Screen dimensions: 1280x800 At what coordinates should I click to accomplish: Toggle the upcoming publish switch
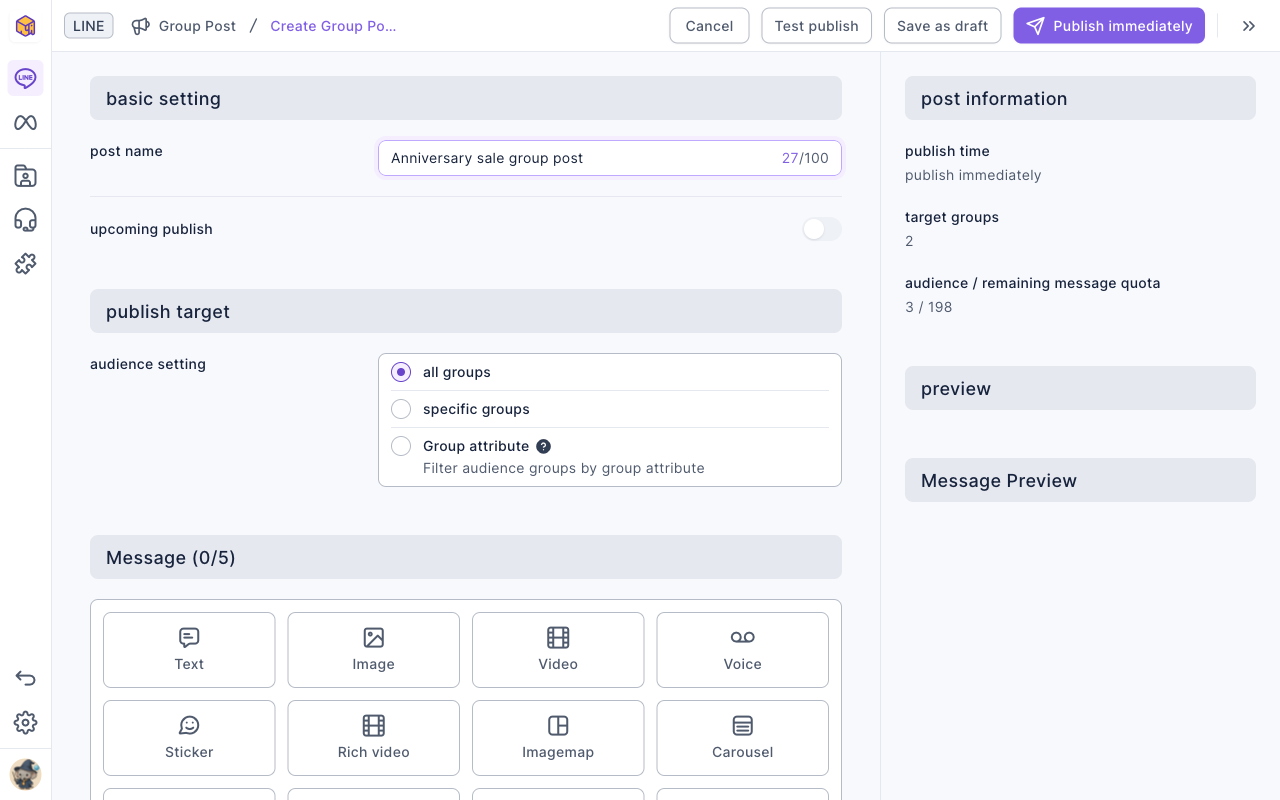pos(822,229)
